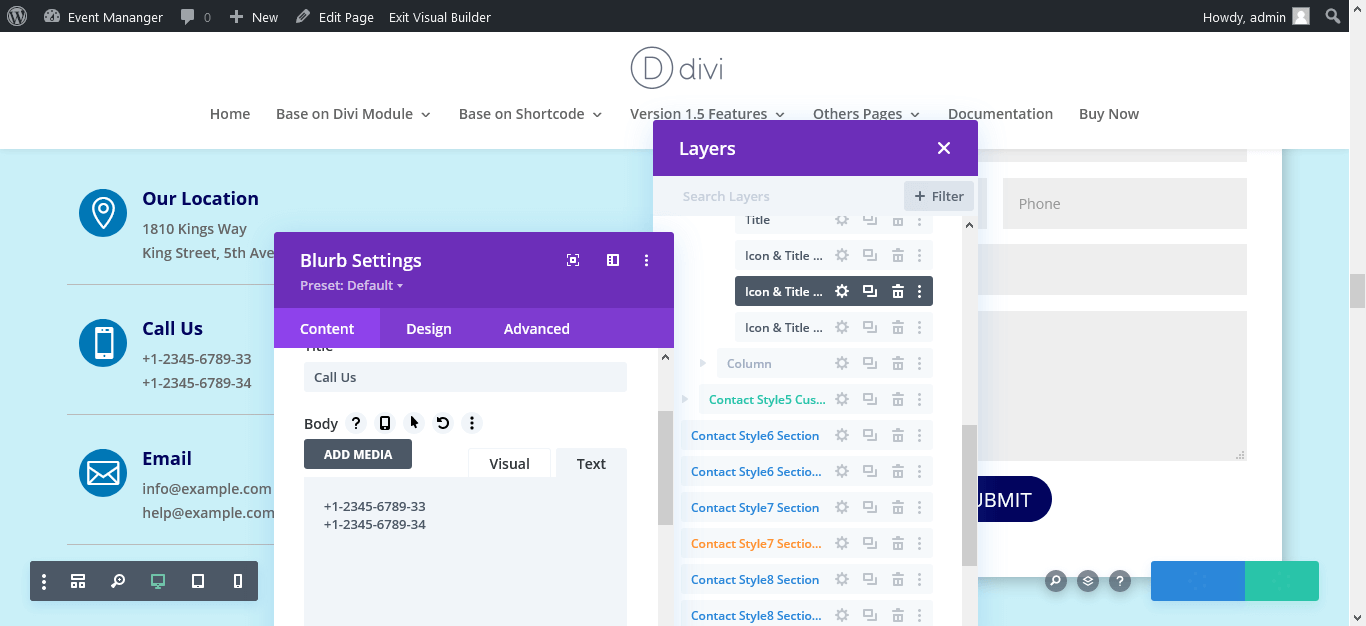Click the Zoom out icon in bottom toolbar
The height and width of the screenshot is (626, 1366).
tap(118, 581)
